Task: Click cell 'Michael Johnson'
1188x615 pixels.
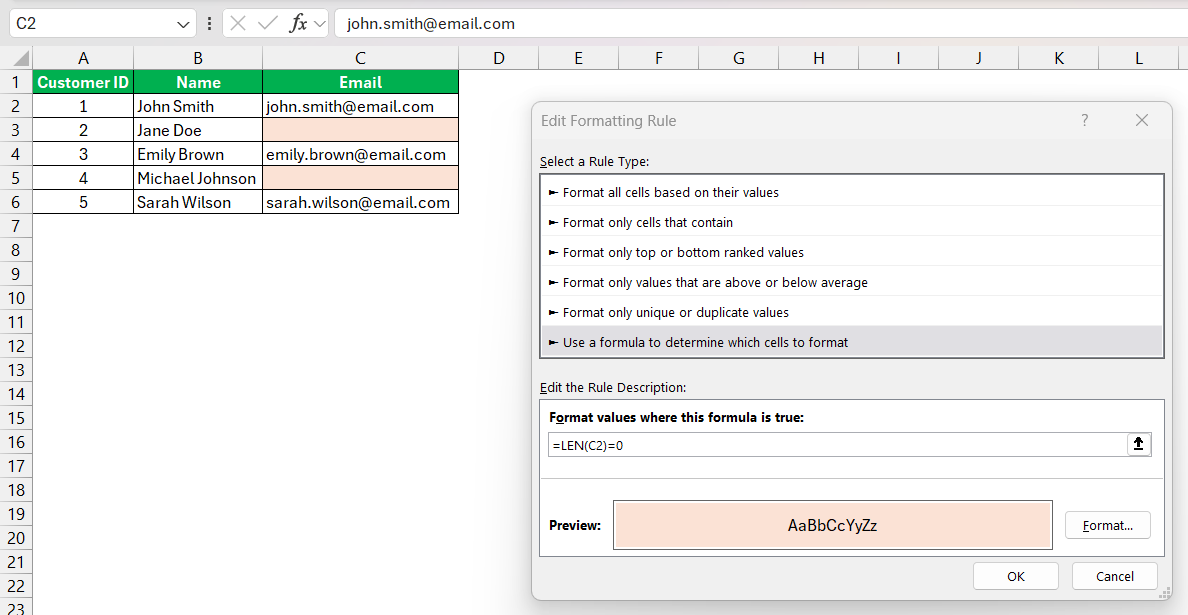Action: [x=198, y=178]
